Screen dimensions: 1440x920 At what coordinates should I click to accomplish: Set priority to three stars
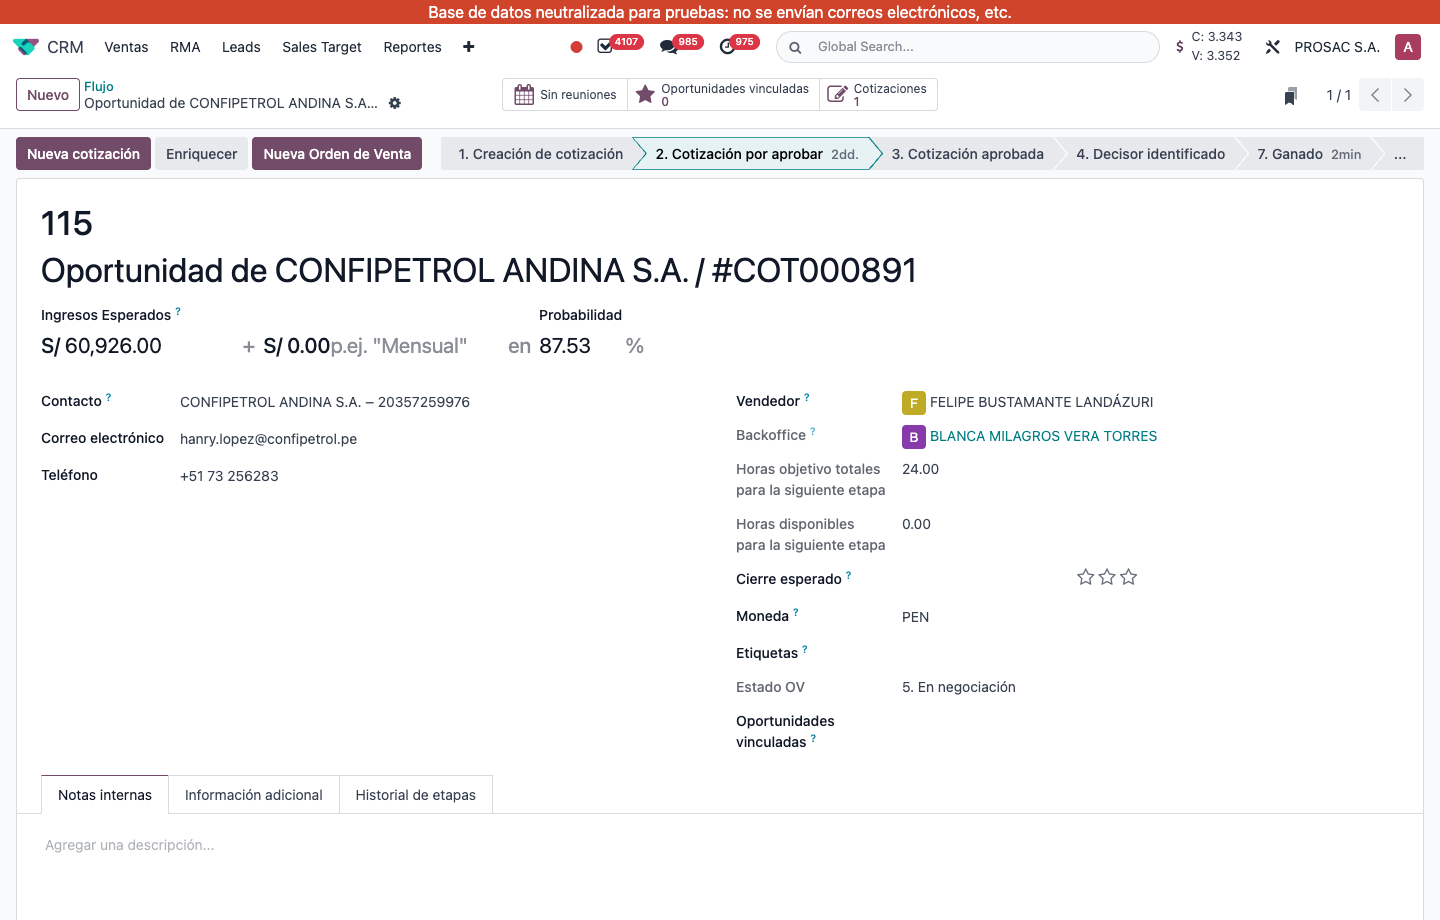[x=1129, y=577]
